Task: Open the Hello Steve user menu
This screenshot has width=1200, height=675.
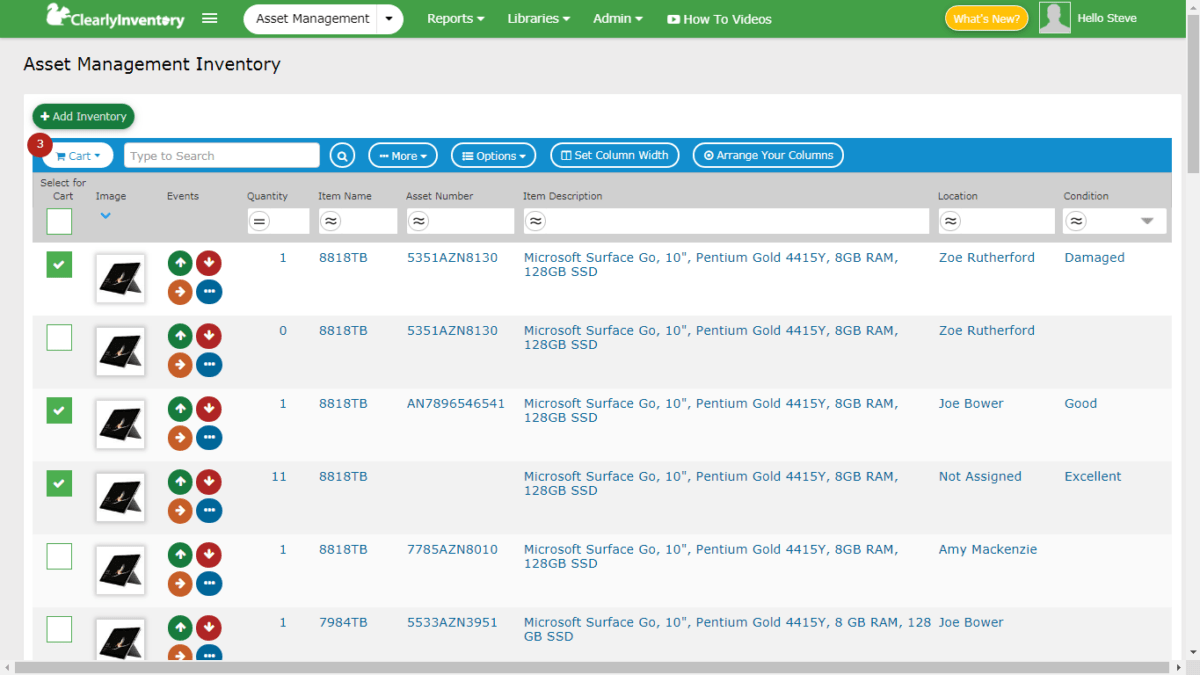Action: [x=1107, y=18]
